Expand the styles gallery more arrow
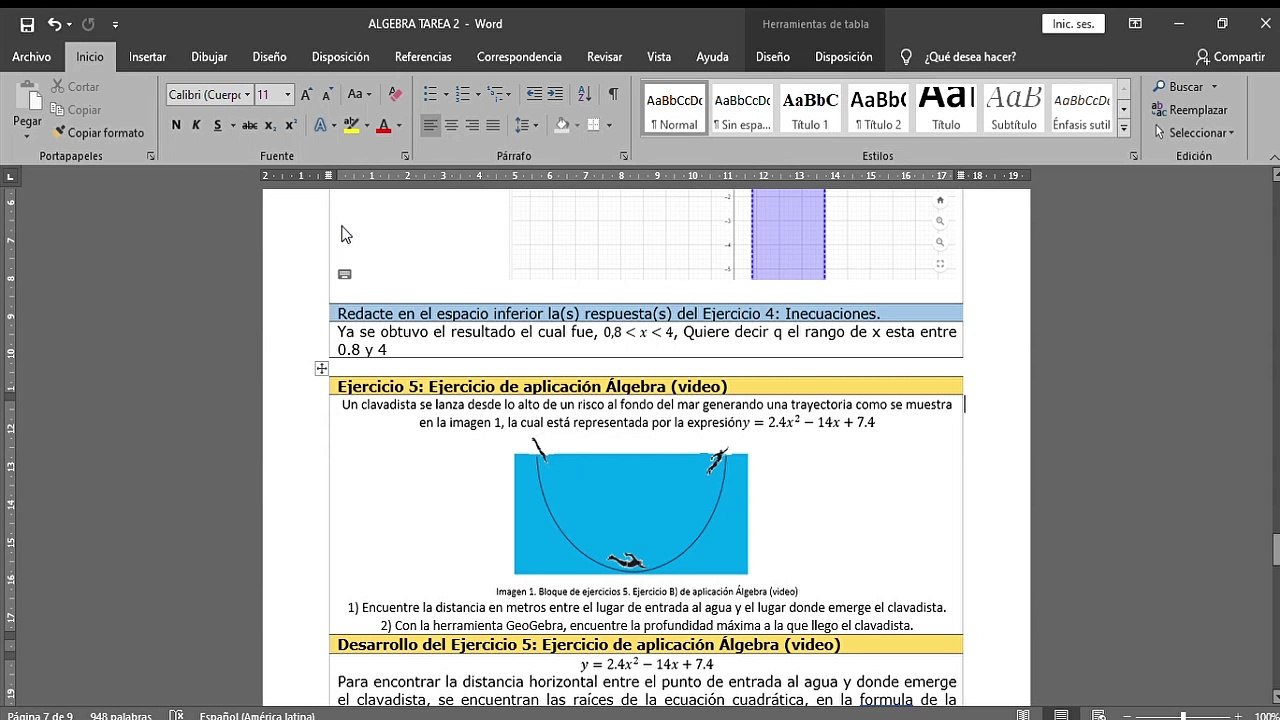Image resolution: width=1280 pixels, height=720 pixels. 1124,127
